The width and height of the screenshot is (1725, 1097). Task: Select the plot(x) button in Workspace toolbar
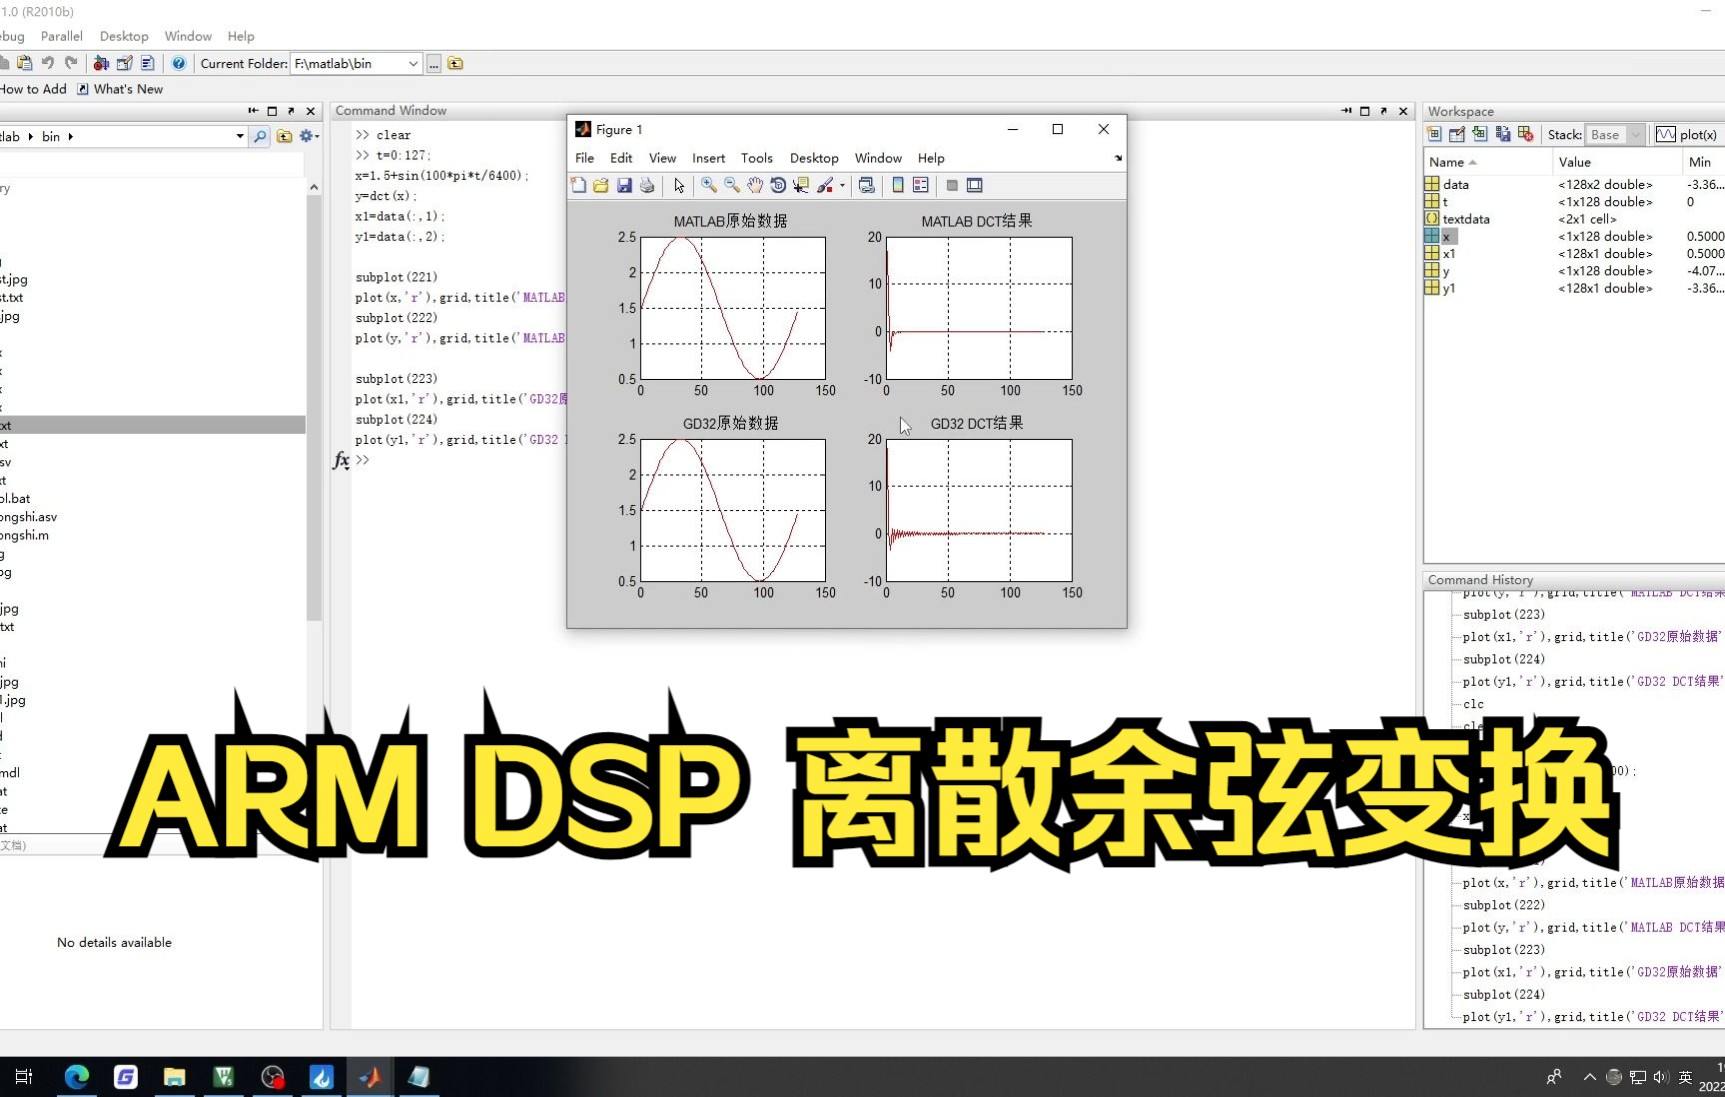(x=1688, y=134)
